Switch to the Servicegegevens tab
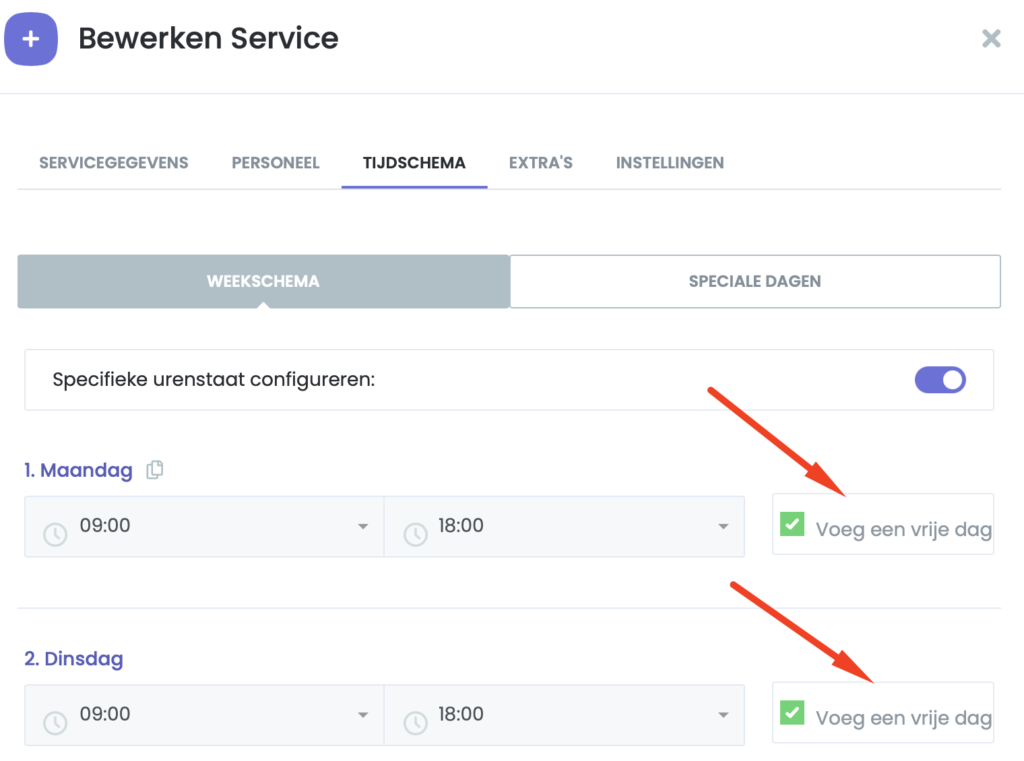The width and height of the screenshot is (1024, 761). [113, 163]
